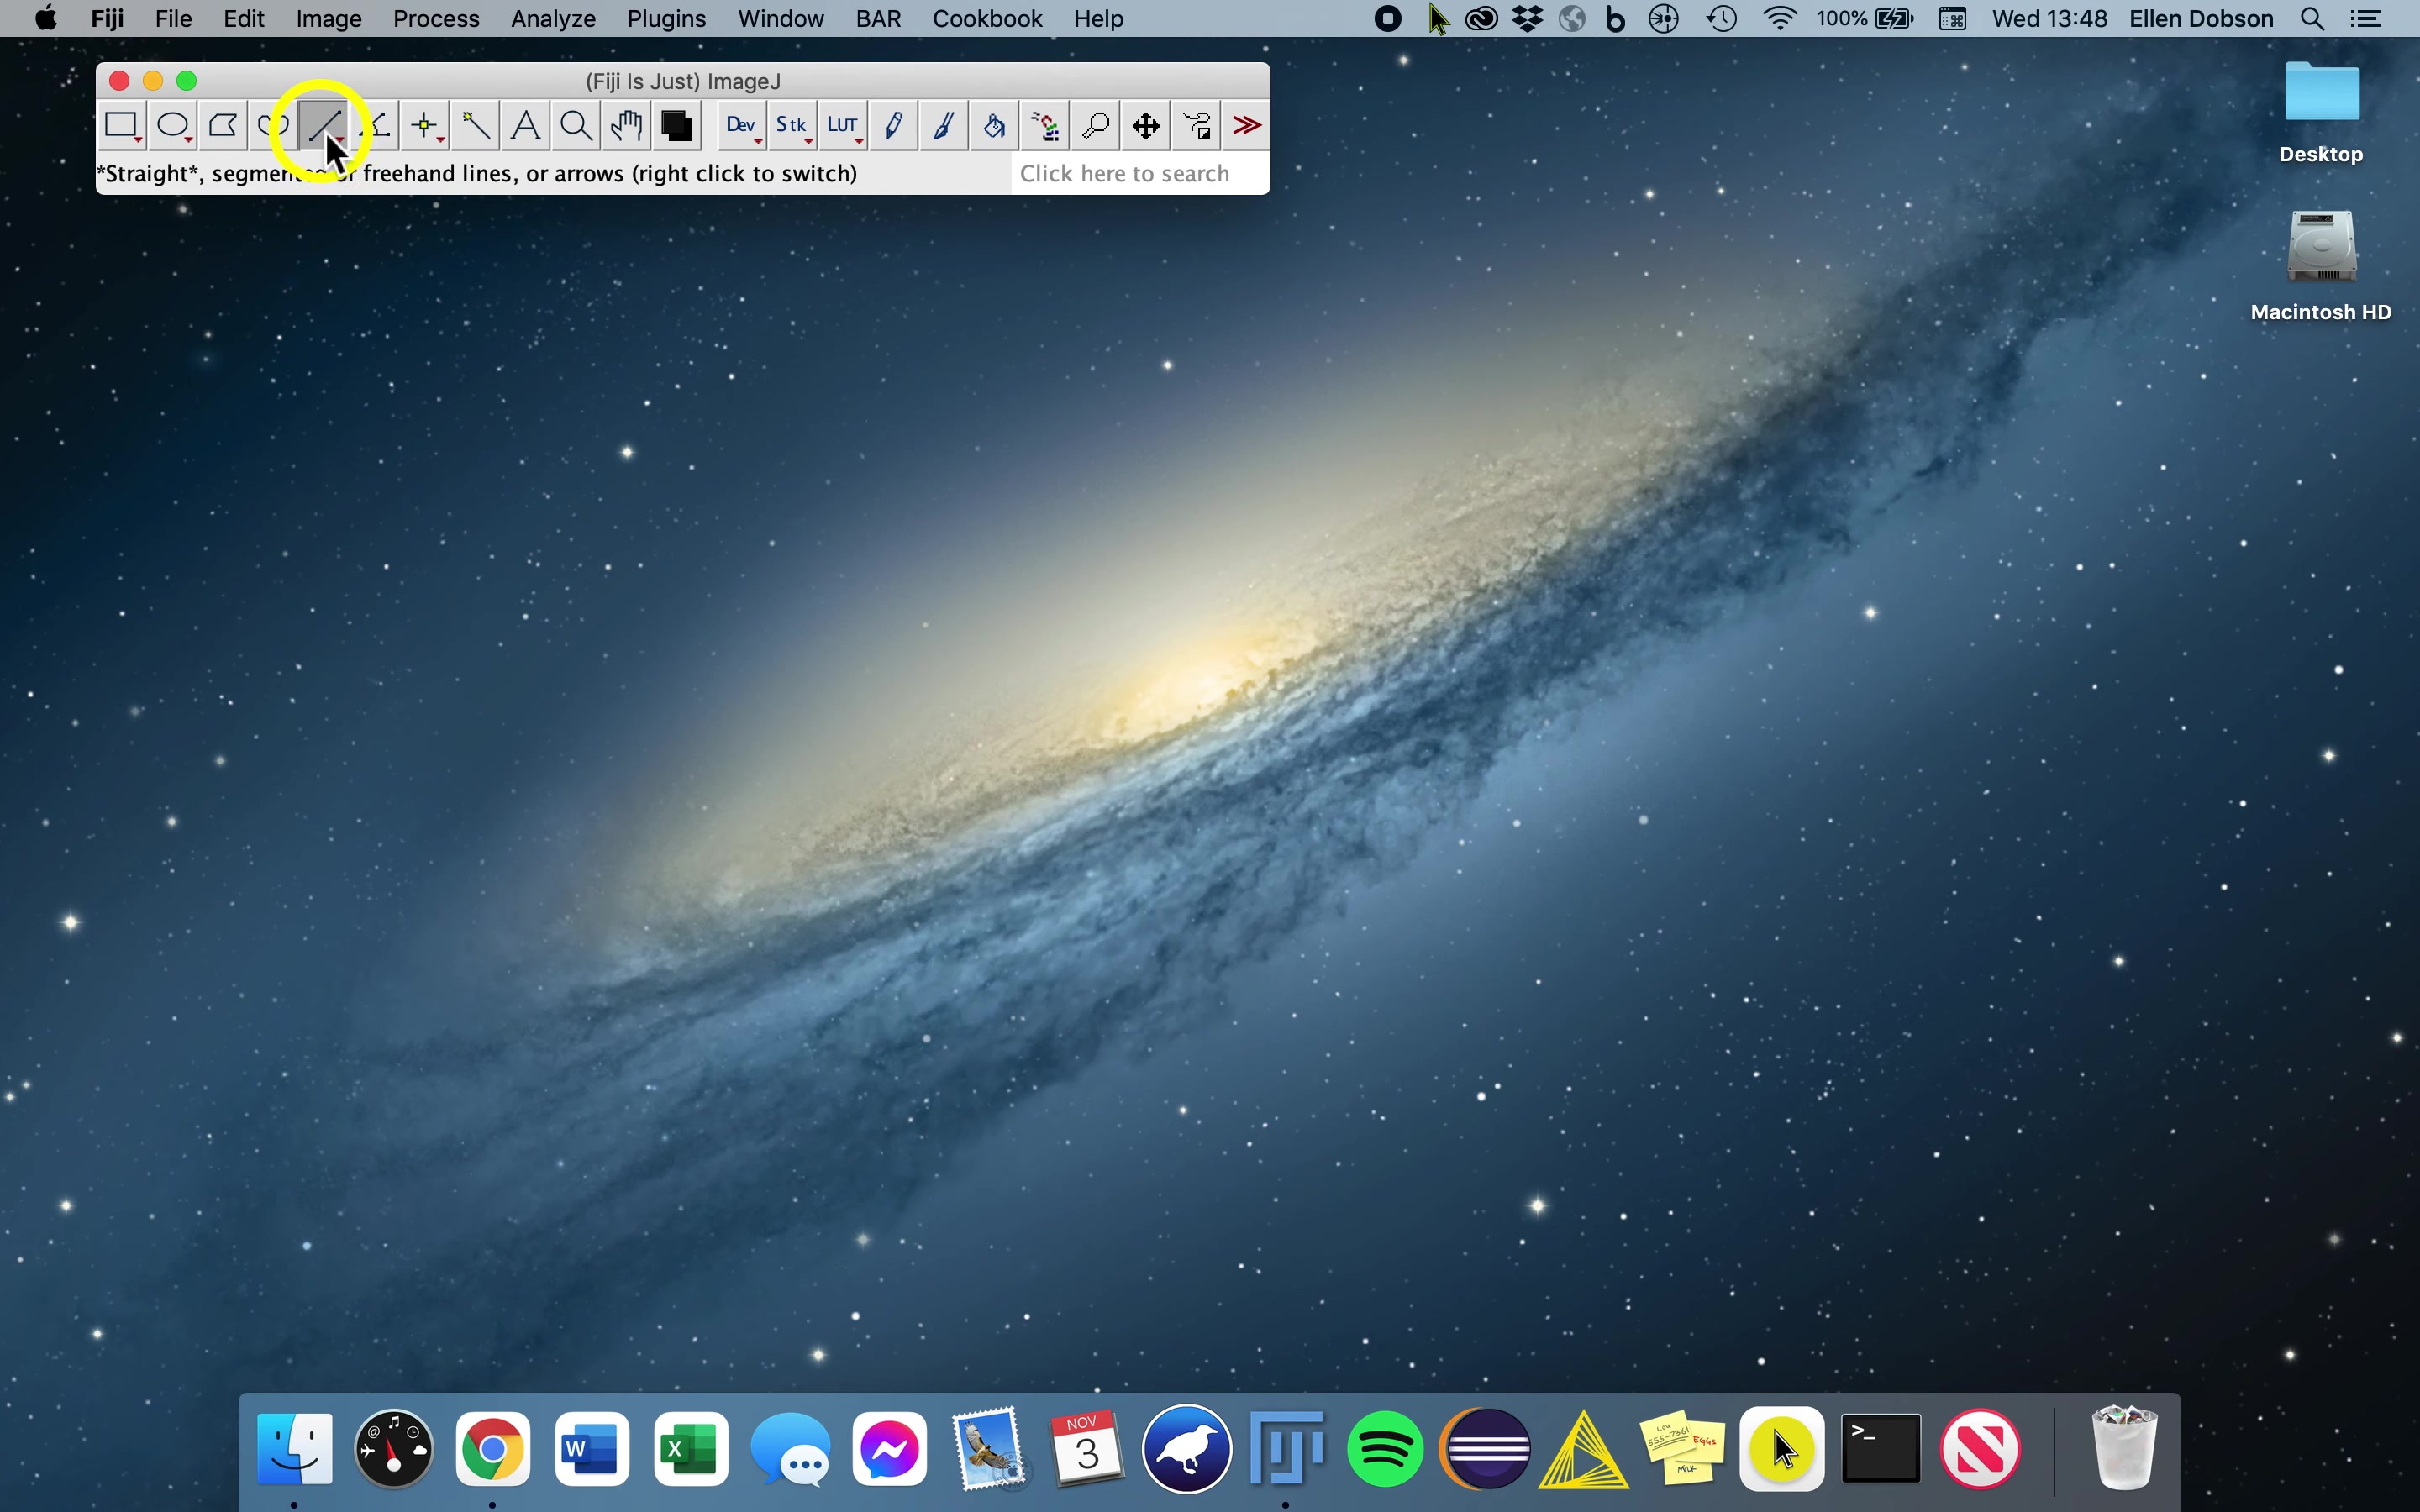Open the Stk stacks menu dropdown
Viewport: 2420px width, 1512px height.
[792, 126]
